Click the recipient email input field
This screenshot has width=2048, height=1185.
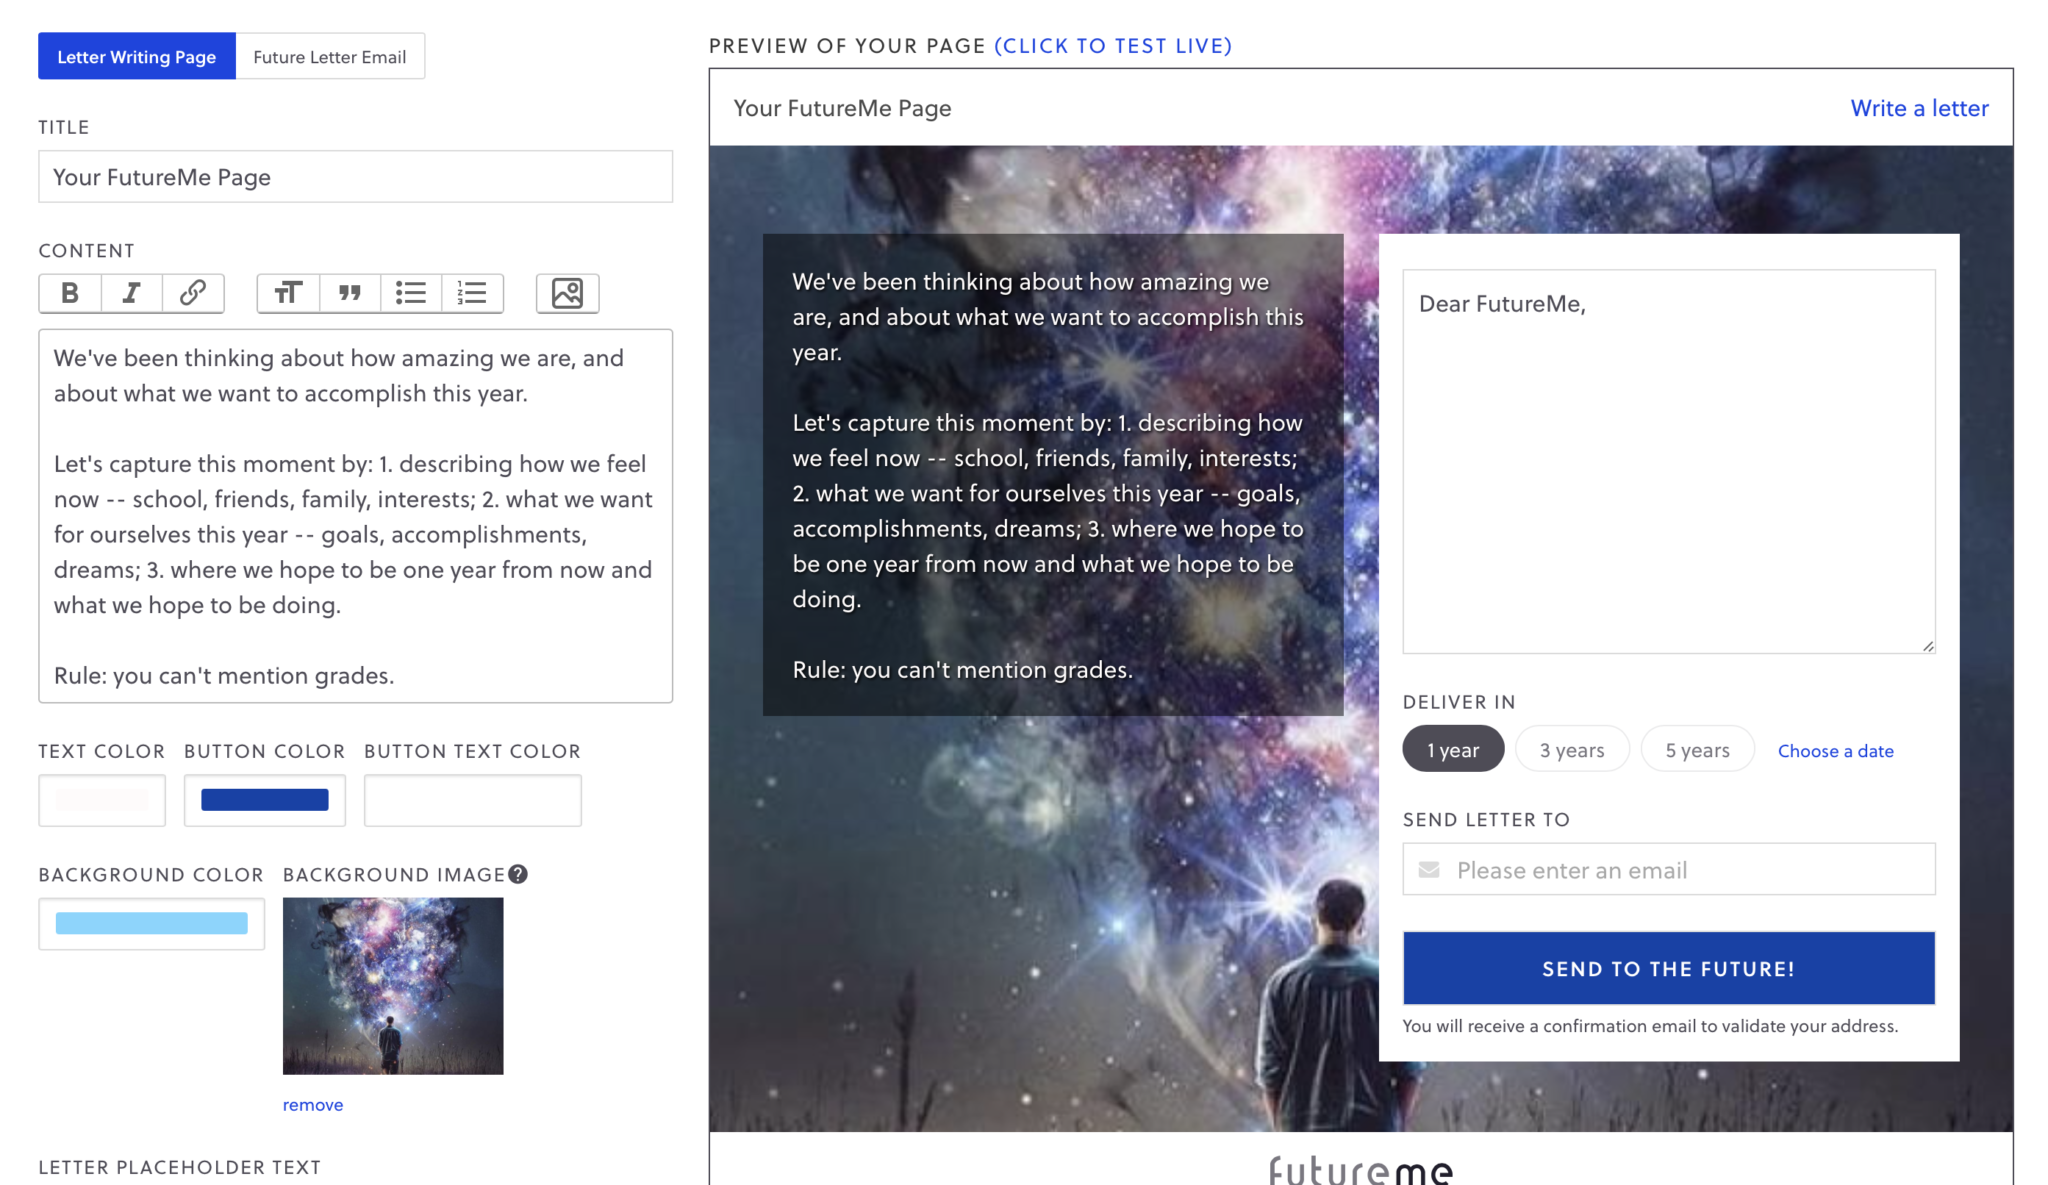1667,869
